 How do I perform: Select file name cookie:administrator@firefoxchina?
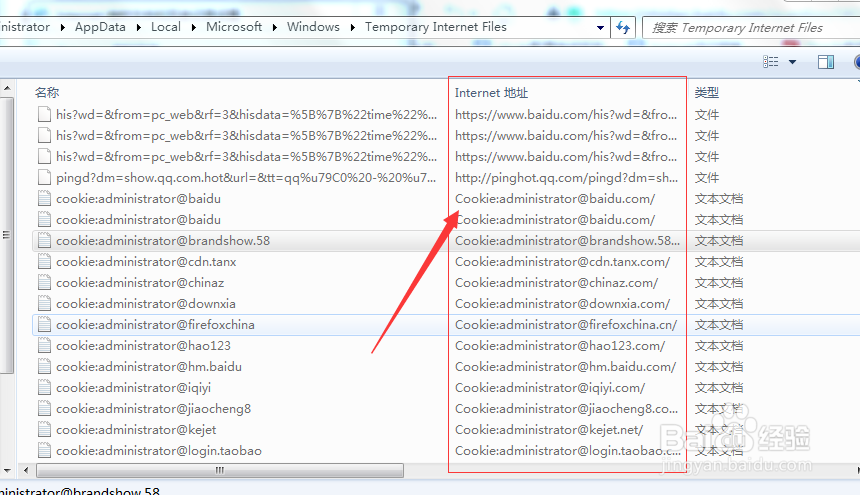click(155, 325)
